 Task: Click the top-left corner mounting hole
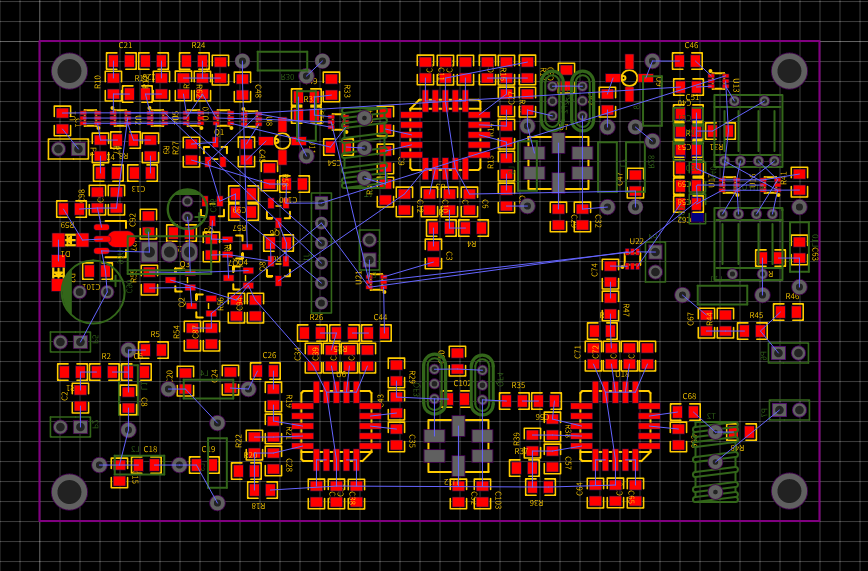point(70,71)
